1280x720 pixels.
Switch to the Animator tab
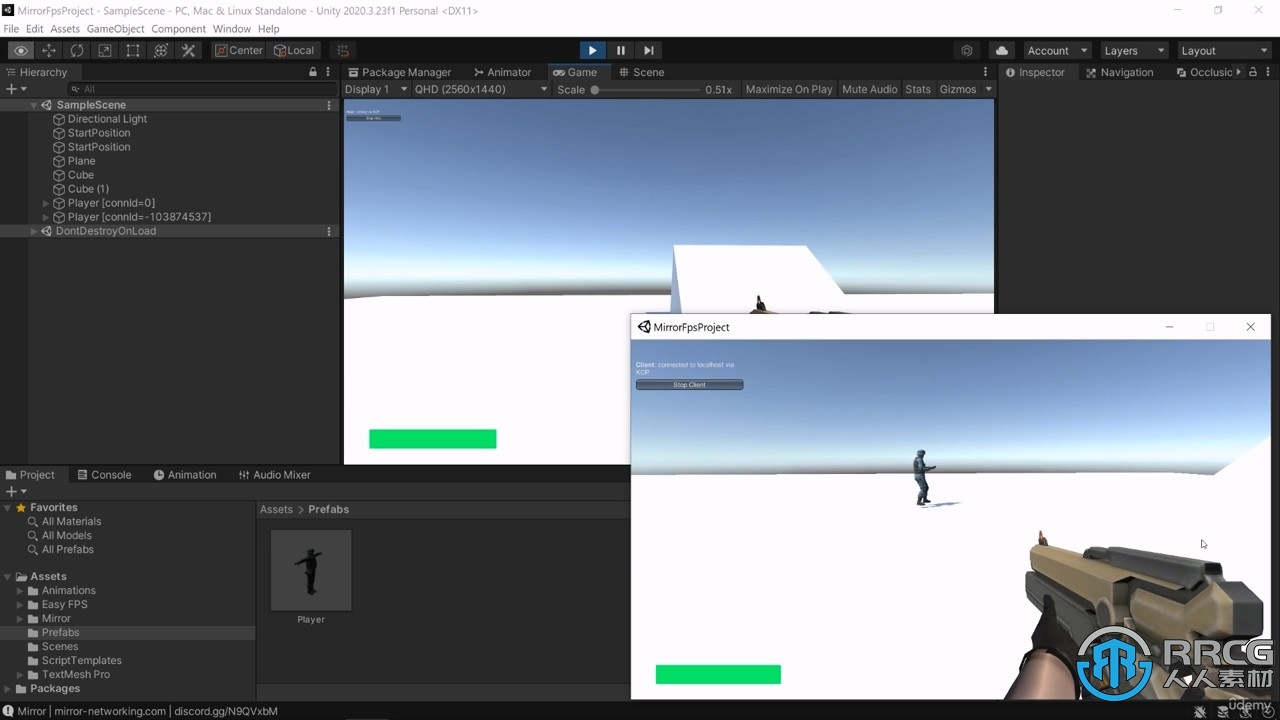point(502,72)
